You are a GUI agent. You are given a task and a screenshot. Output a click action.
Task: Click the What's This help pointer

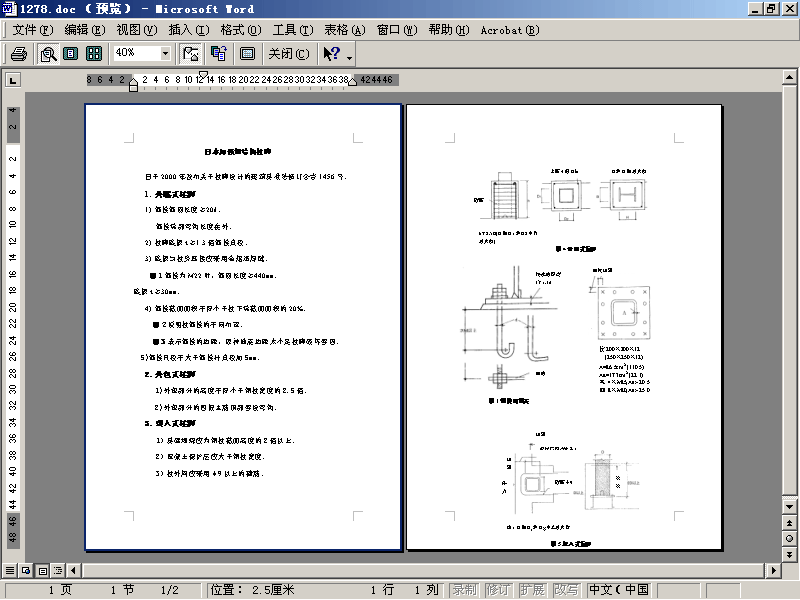tap(332, 54)
